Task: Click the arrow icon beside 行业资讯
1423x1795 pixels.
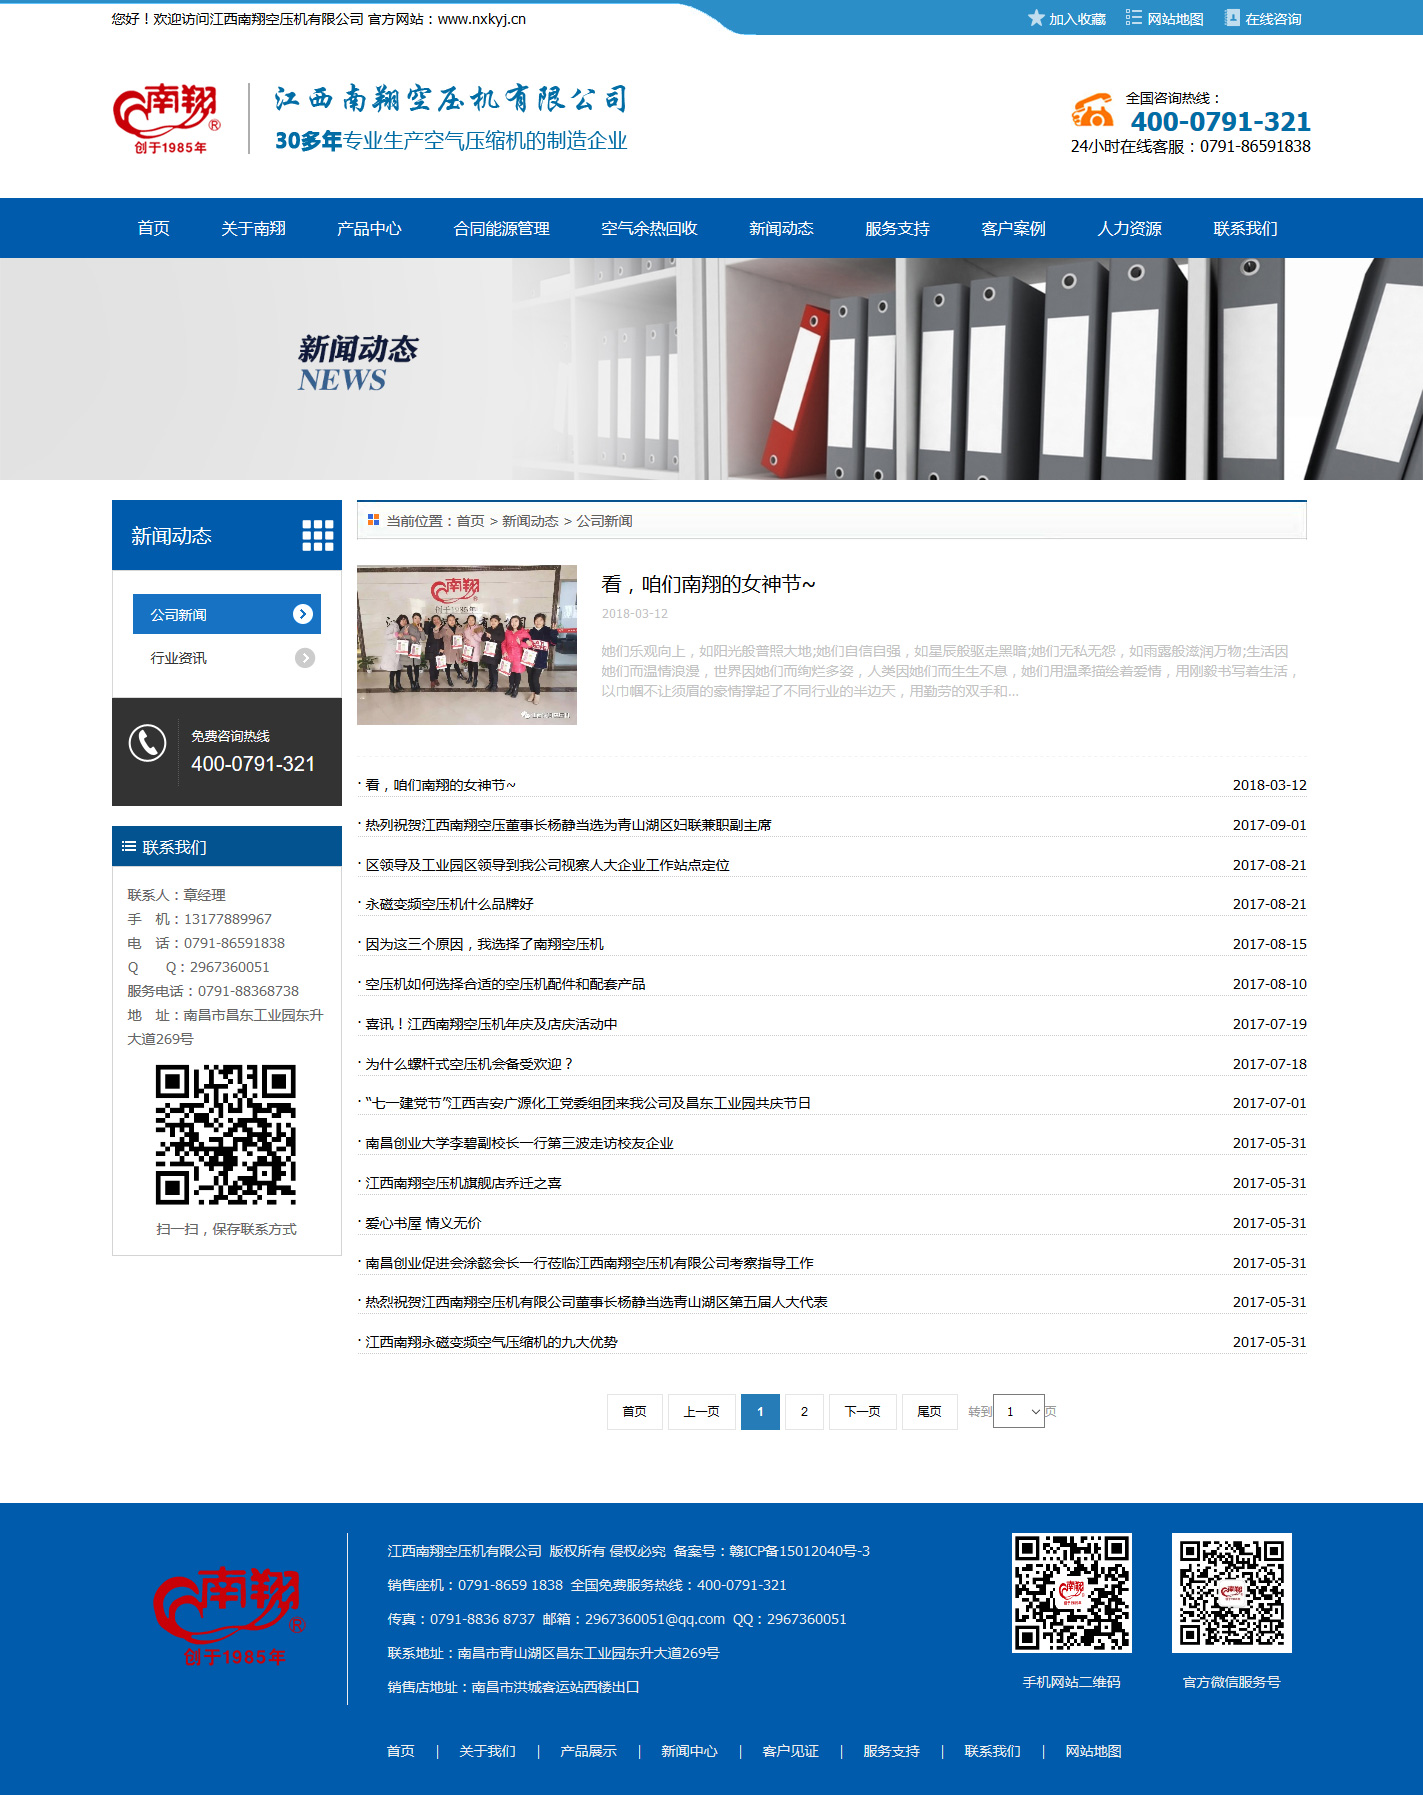Action: pos(305,657)
